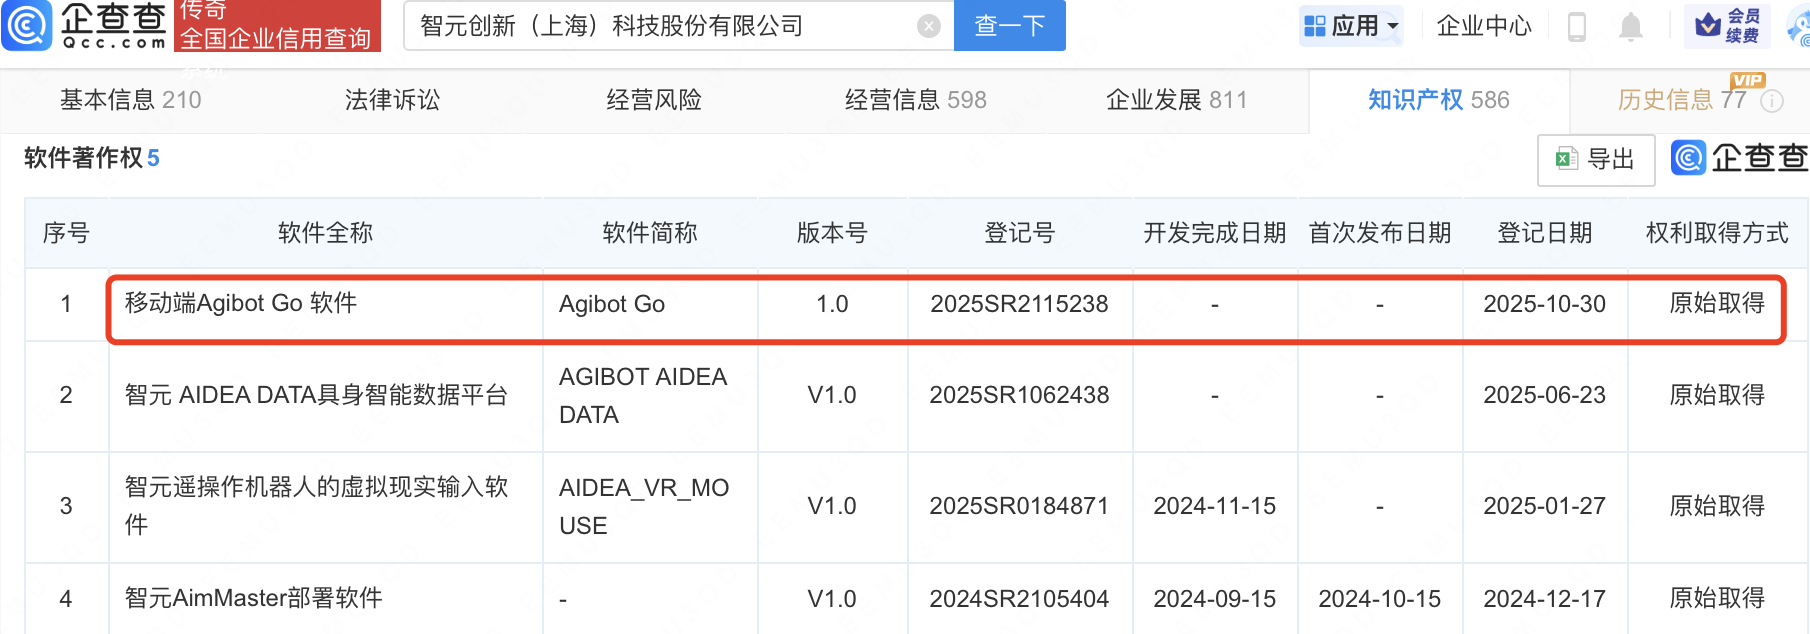Click the info icon beside 历史信息
The width and height of the screenshot is (1810, 634).
pos(1772,101)
